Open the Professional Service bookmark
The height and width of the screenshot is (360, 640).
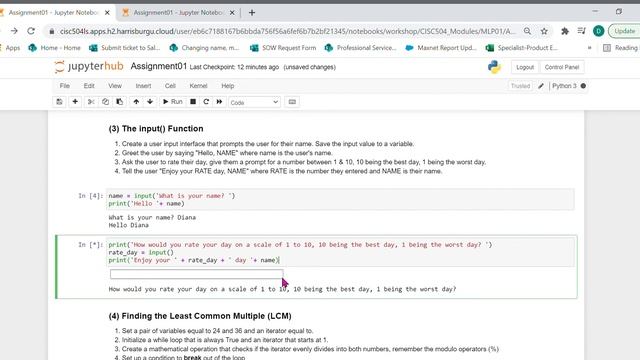(x=361, y=48)
